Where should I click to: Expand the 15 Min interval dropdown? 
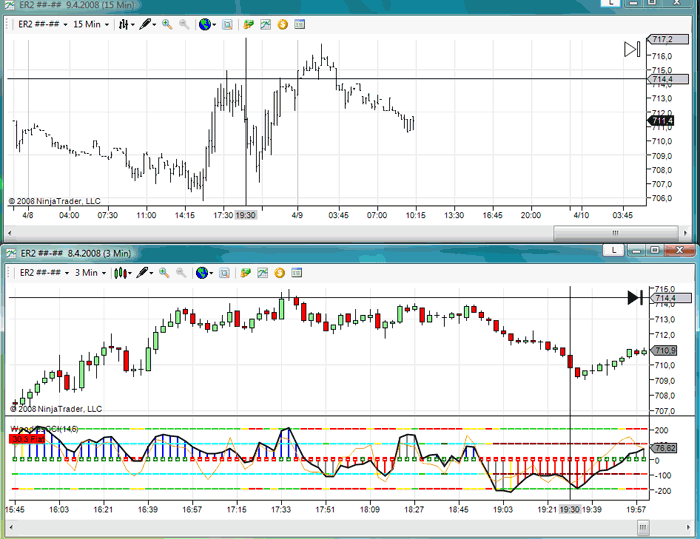92,23
